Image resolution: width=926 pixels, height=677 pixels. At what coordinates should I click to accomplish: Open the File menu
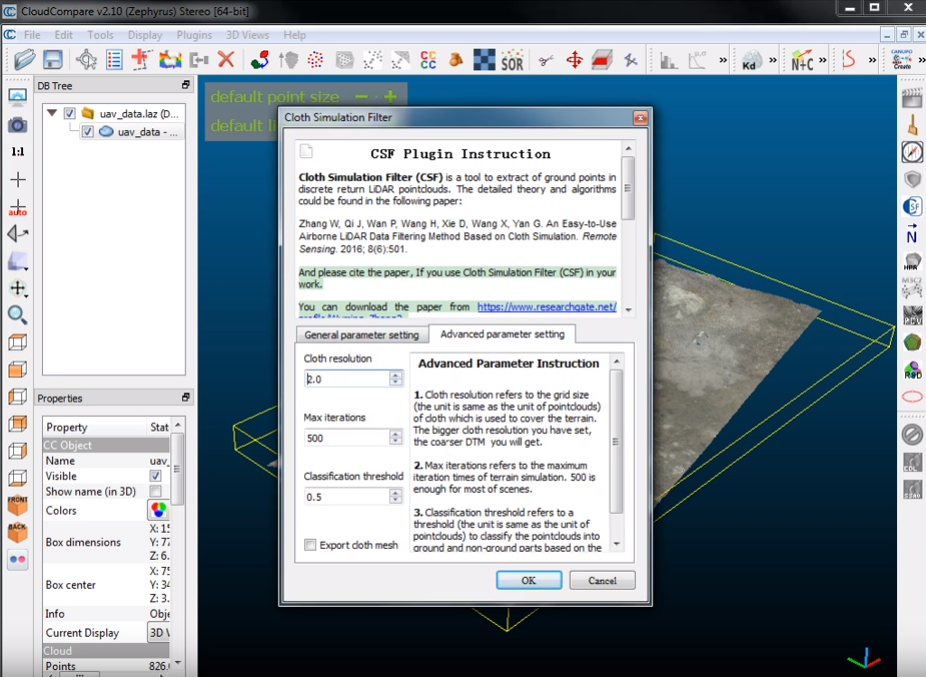pos(32,35)
